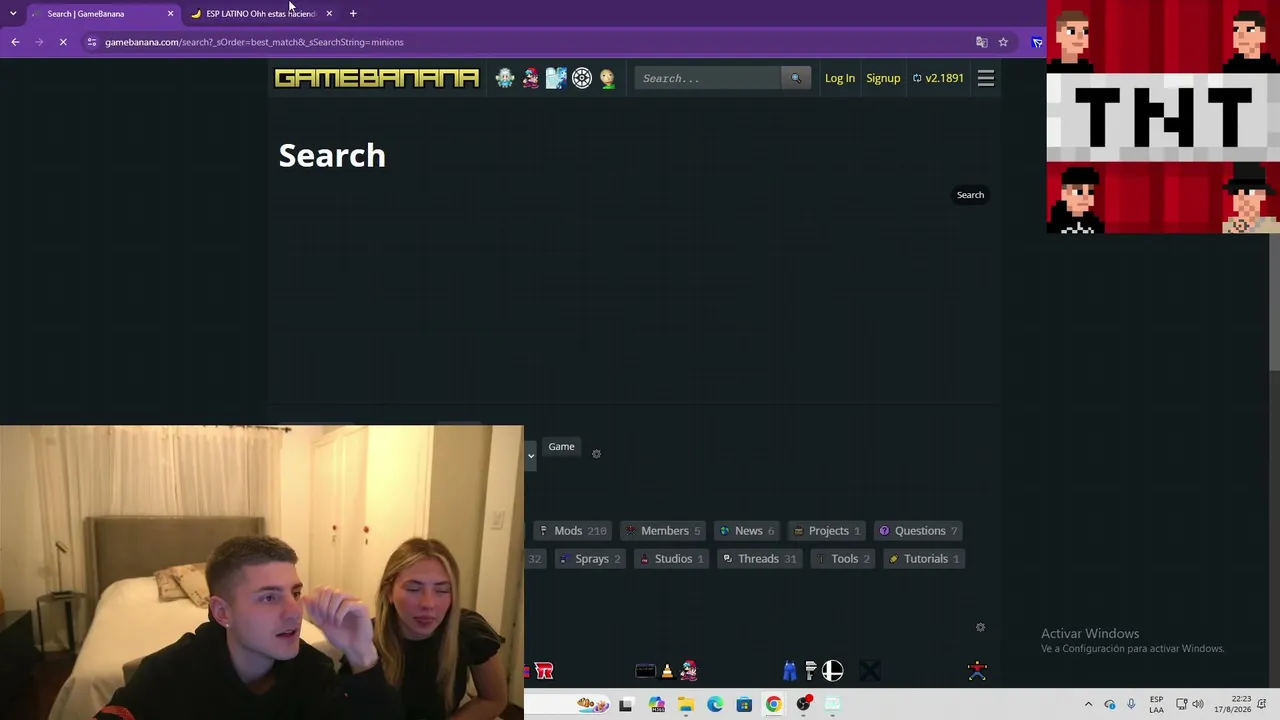Filter results by Threads 31
Viewport: 1280px width, 720px height.
click(759, 559)
